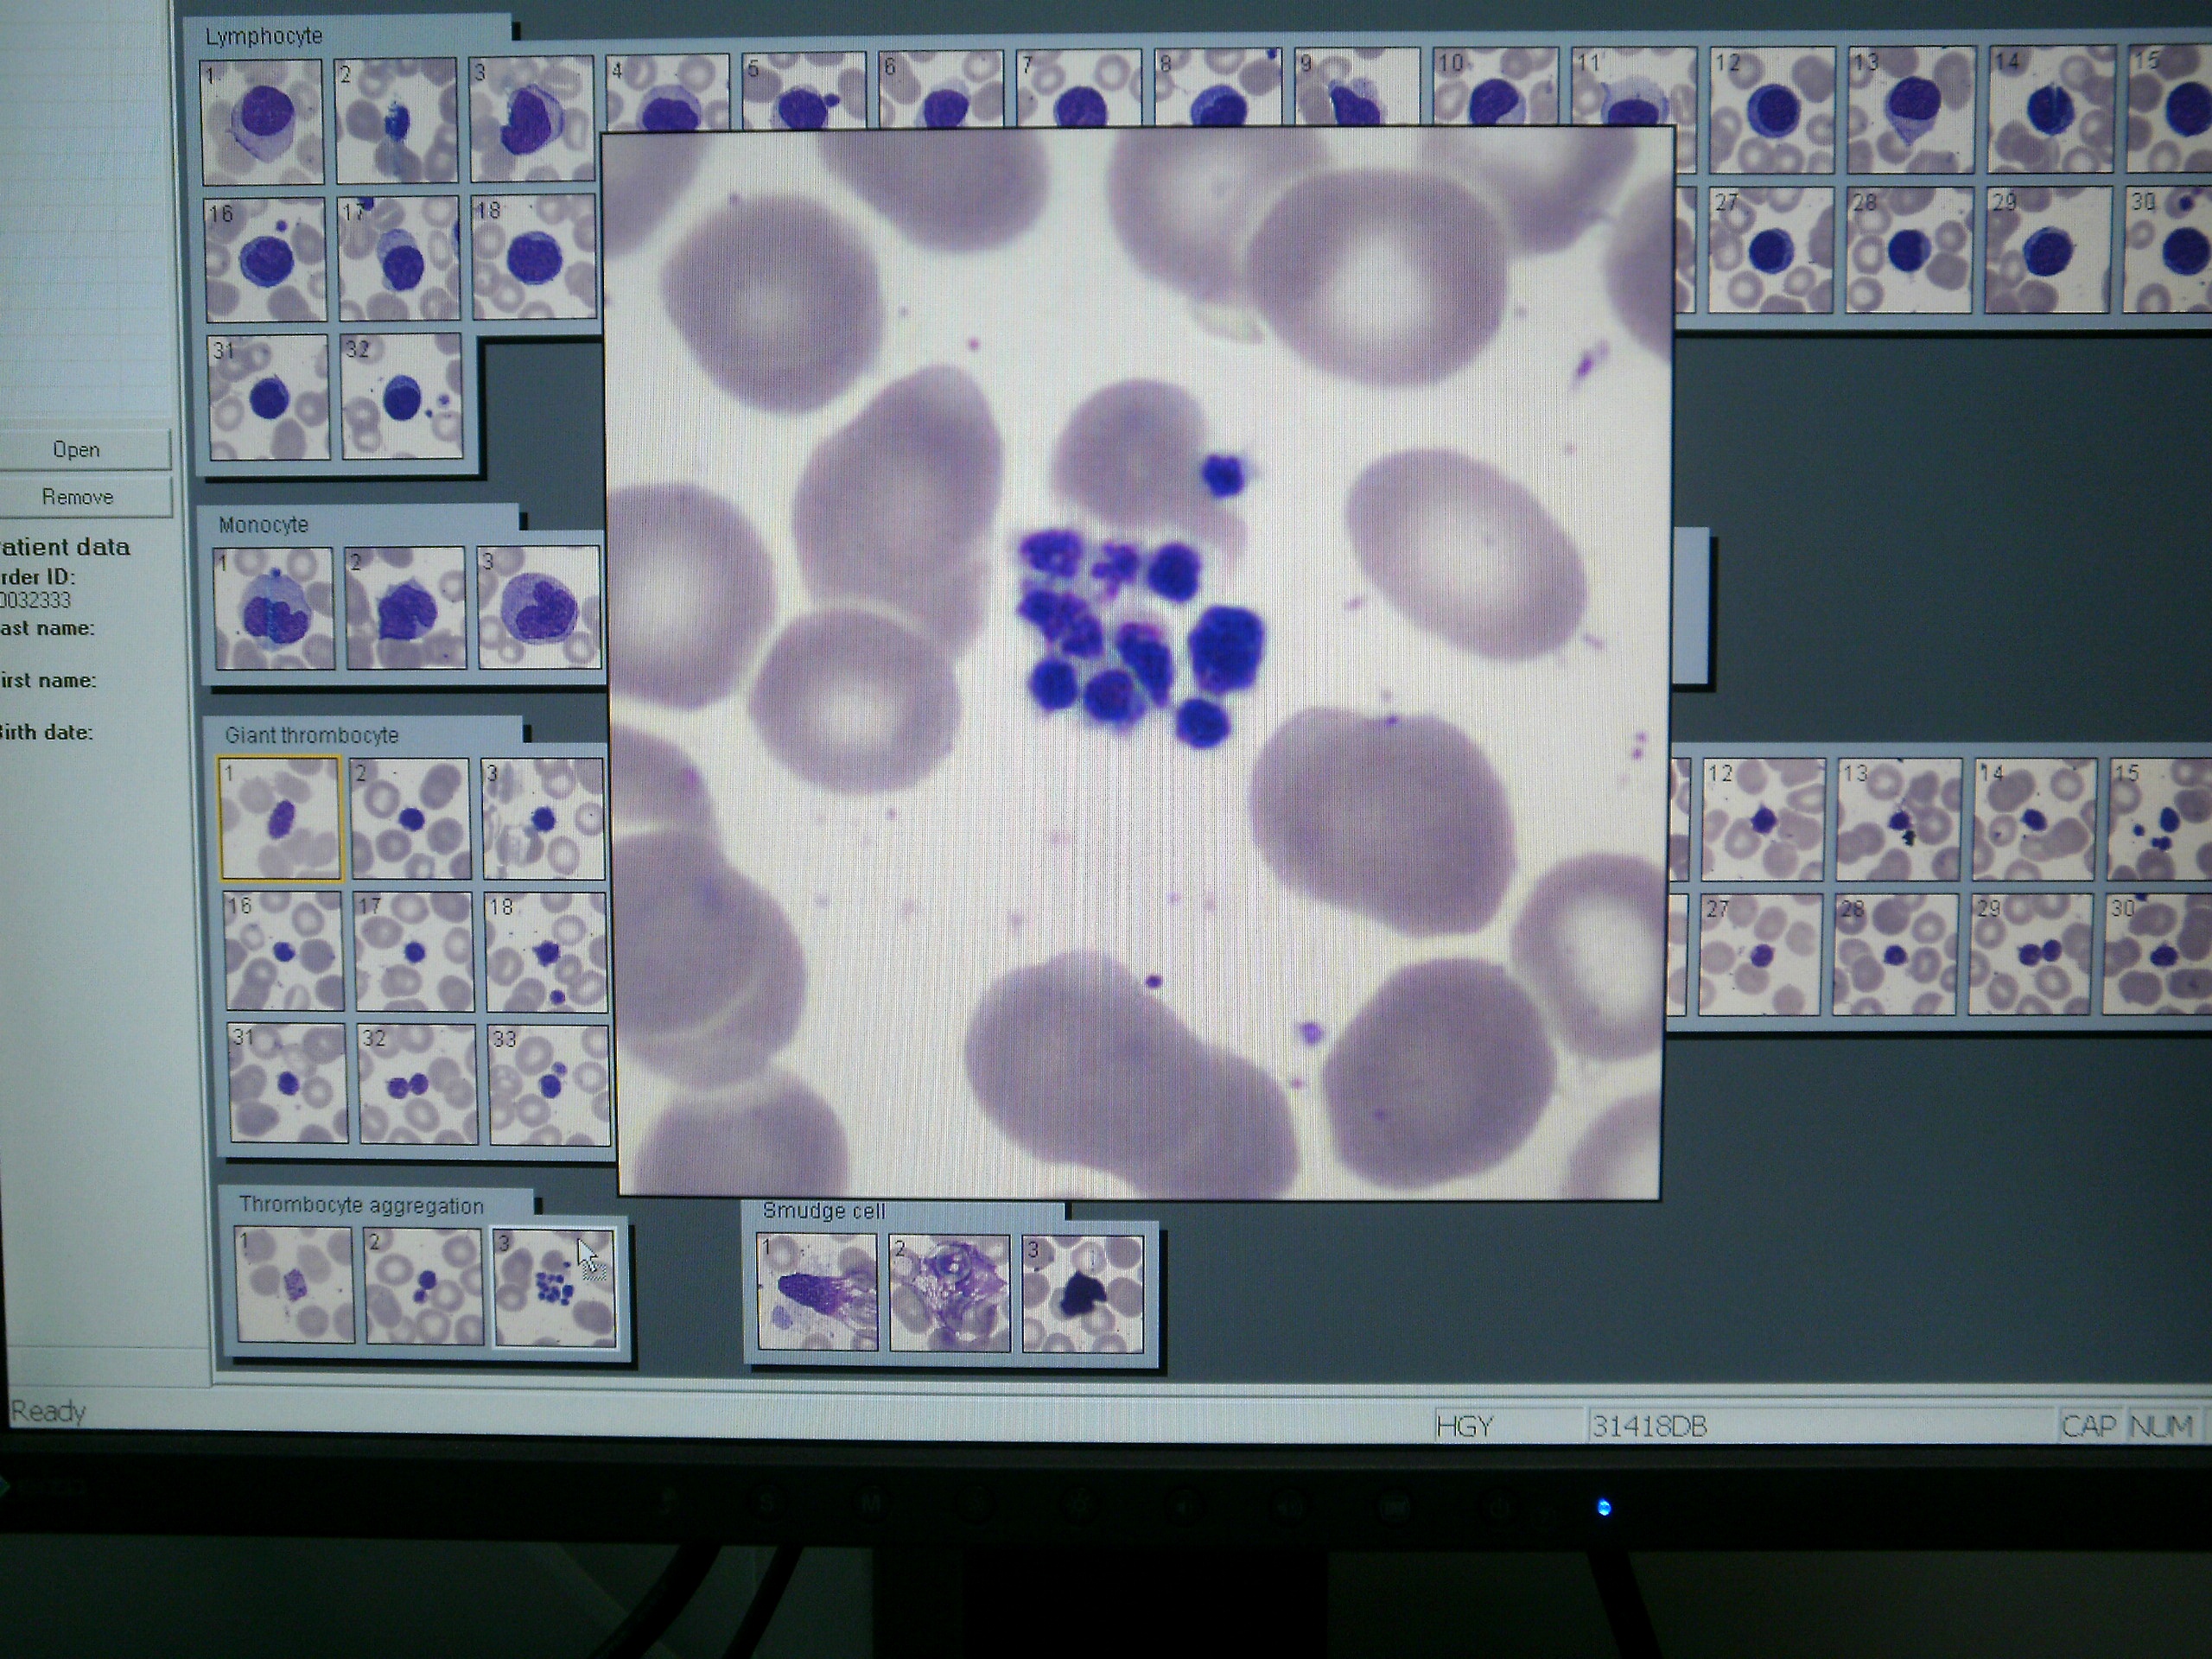The height and width of the screenshot is (1659, 2212).
Task: Select Giant thrombocyte image 32
Action: pos(417,1083)
